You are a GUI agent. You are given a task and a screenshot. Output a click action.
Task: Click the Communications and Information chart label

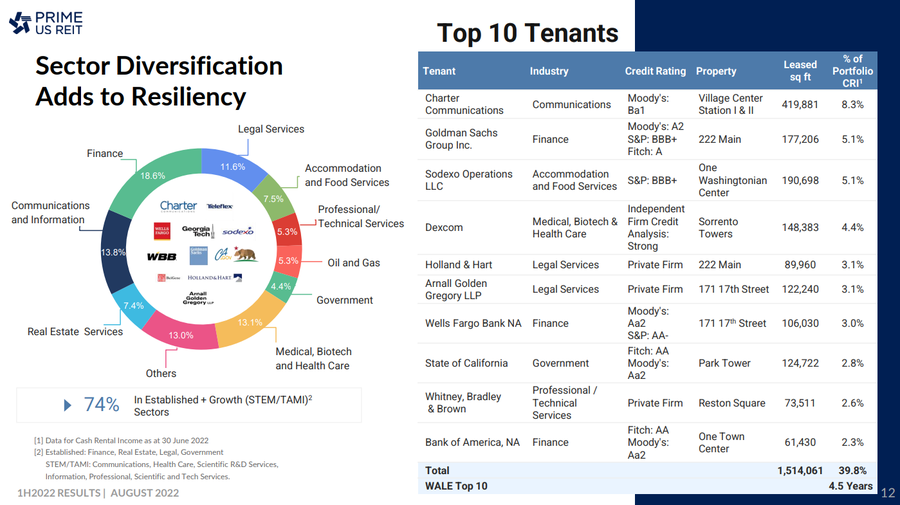point(51,212)
